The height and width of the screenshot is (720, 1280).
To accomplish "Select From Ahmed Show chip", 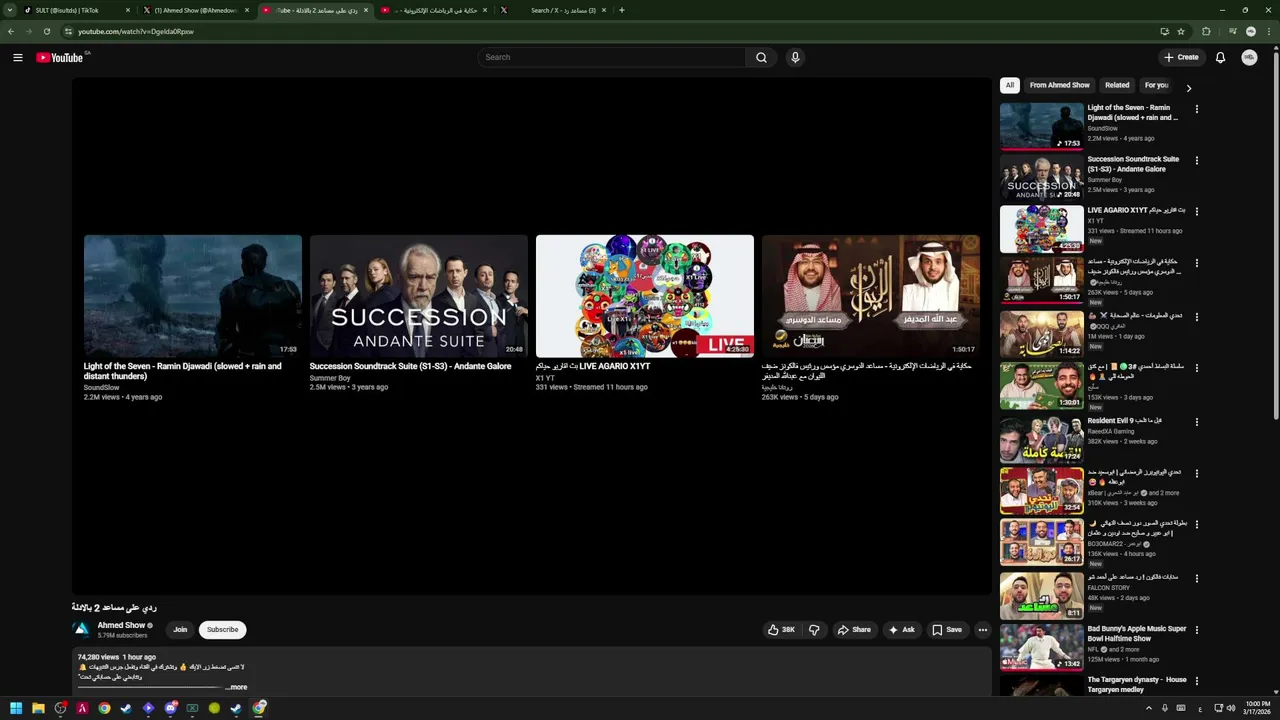I will point(1060,85).
